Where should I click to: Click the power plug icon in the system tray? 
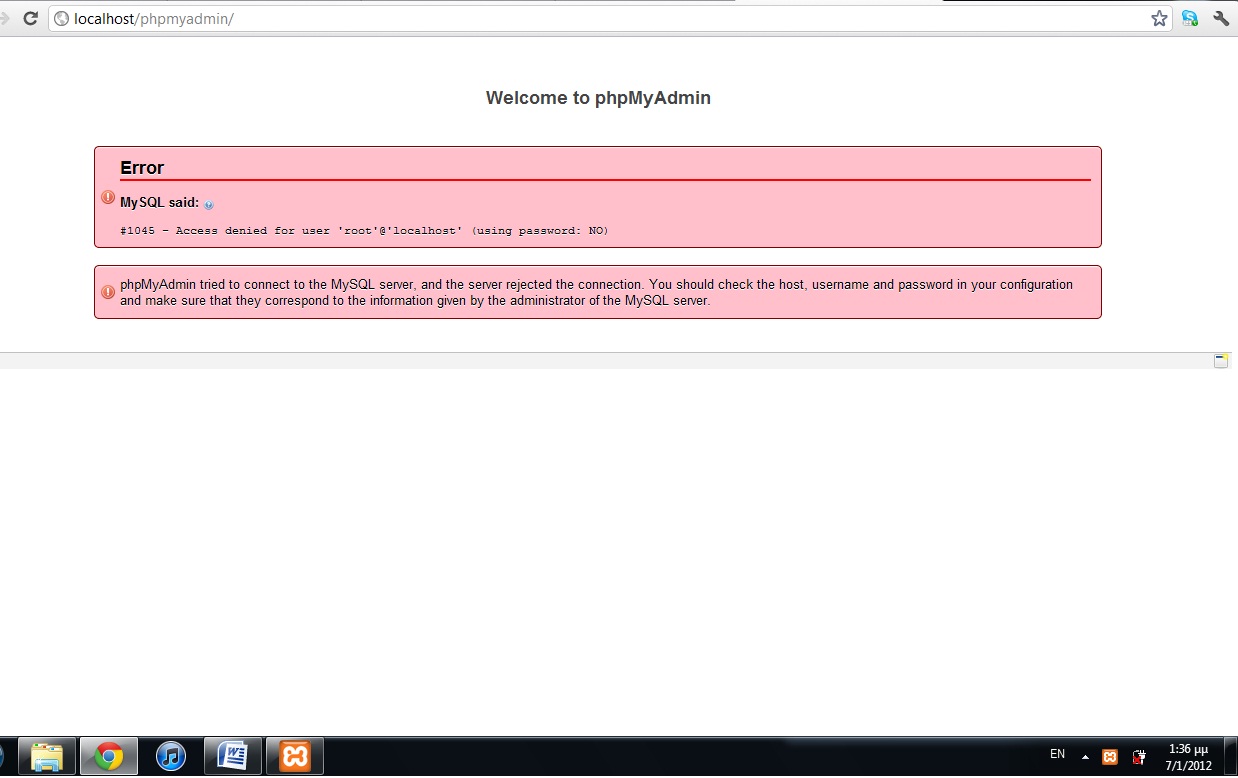(1138, 757)
